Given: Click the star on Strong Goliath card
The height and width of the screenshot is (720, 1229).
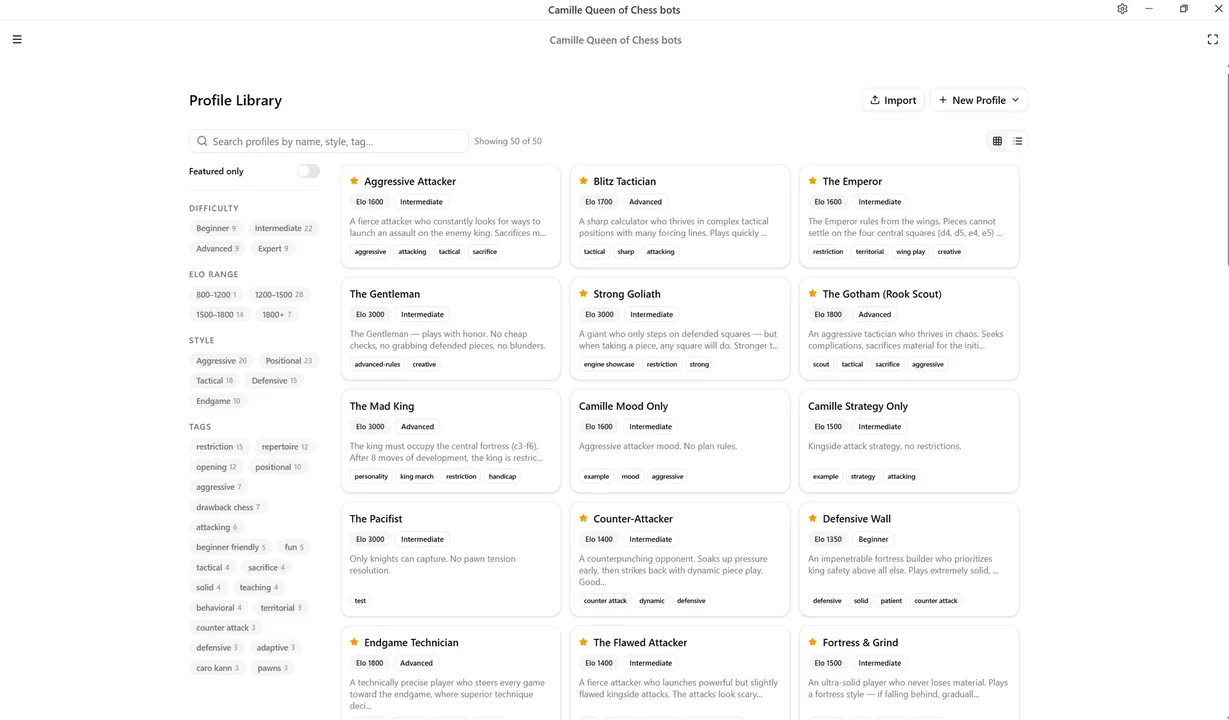Looking at the screenshot, I should (583, 294).
